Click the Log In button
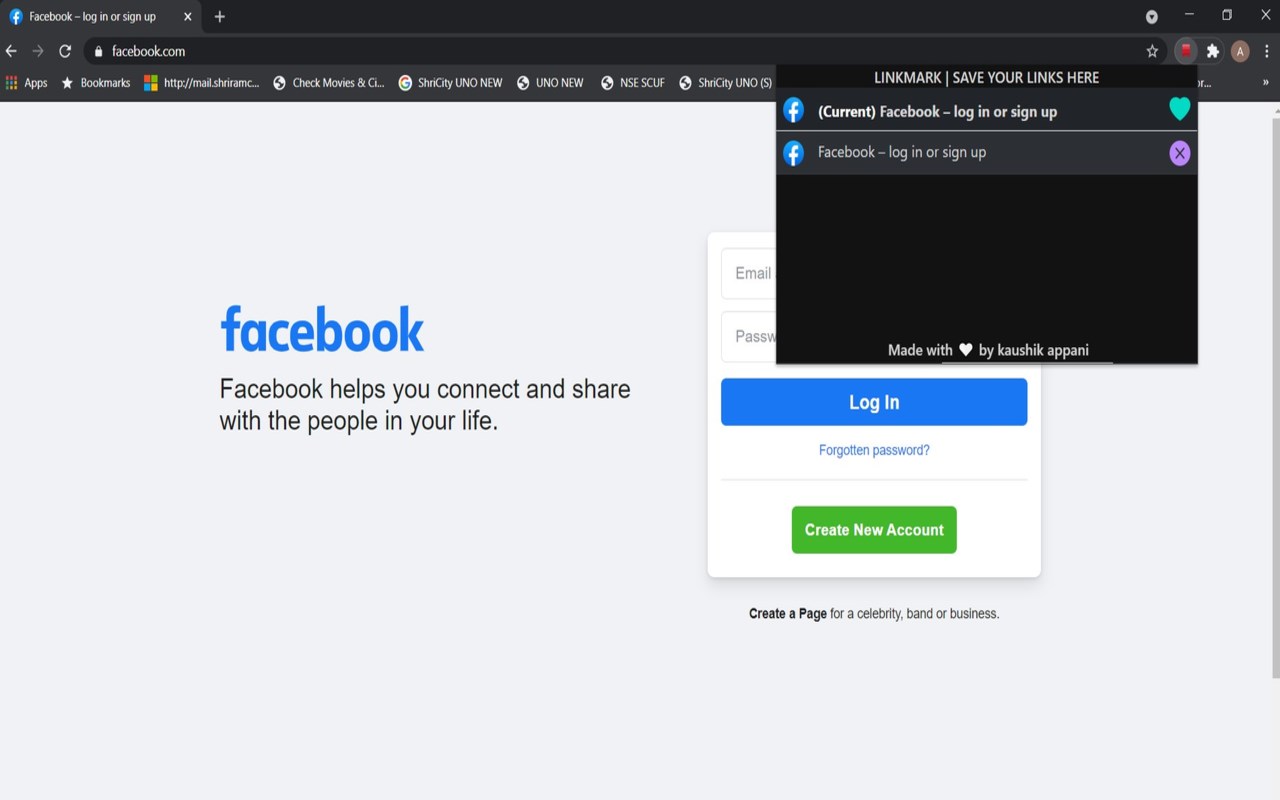 point(874,402)
